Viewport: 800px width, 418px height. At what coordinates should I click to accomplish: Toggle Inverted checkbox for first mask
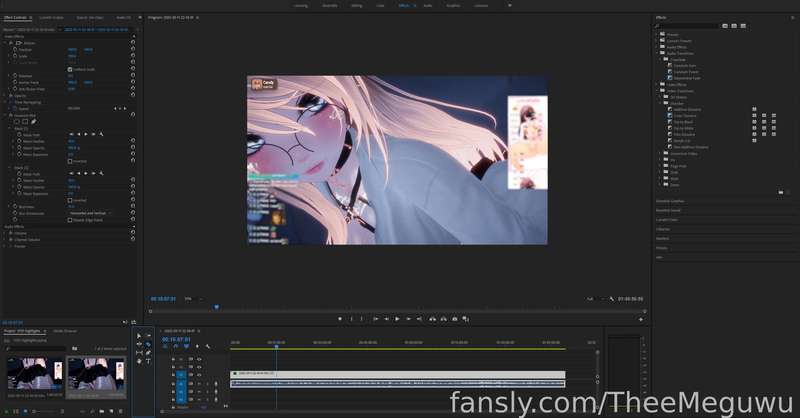(x=70, y=161)
